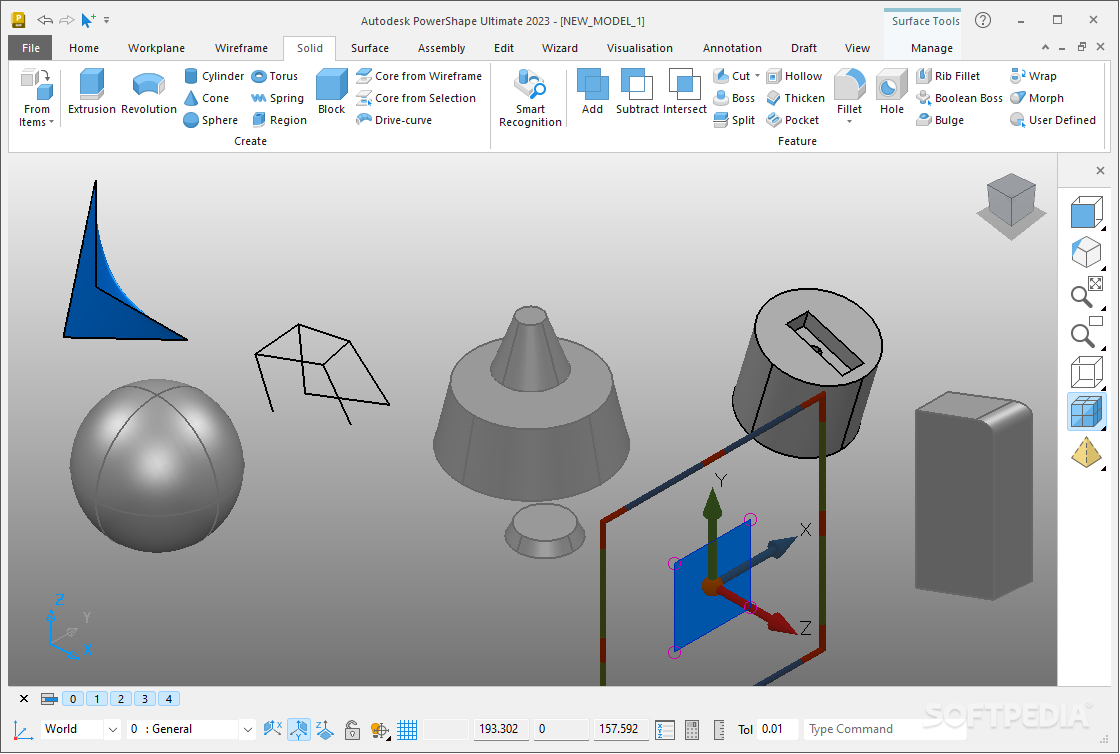Apply the Pocket feature
The height and width of the screenshot is (754, 1120).
coord(793,120)
